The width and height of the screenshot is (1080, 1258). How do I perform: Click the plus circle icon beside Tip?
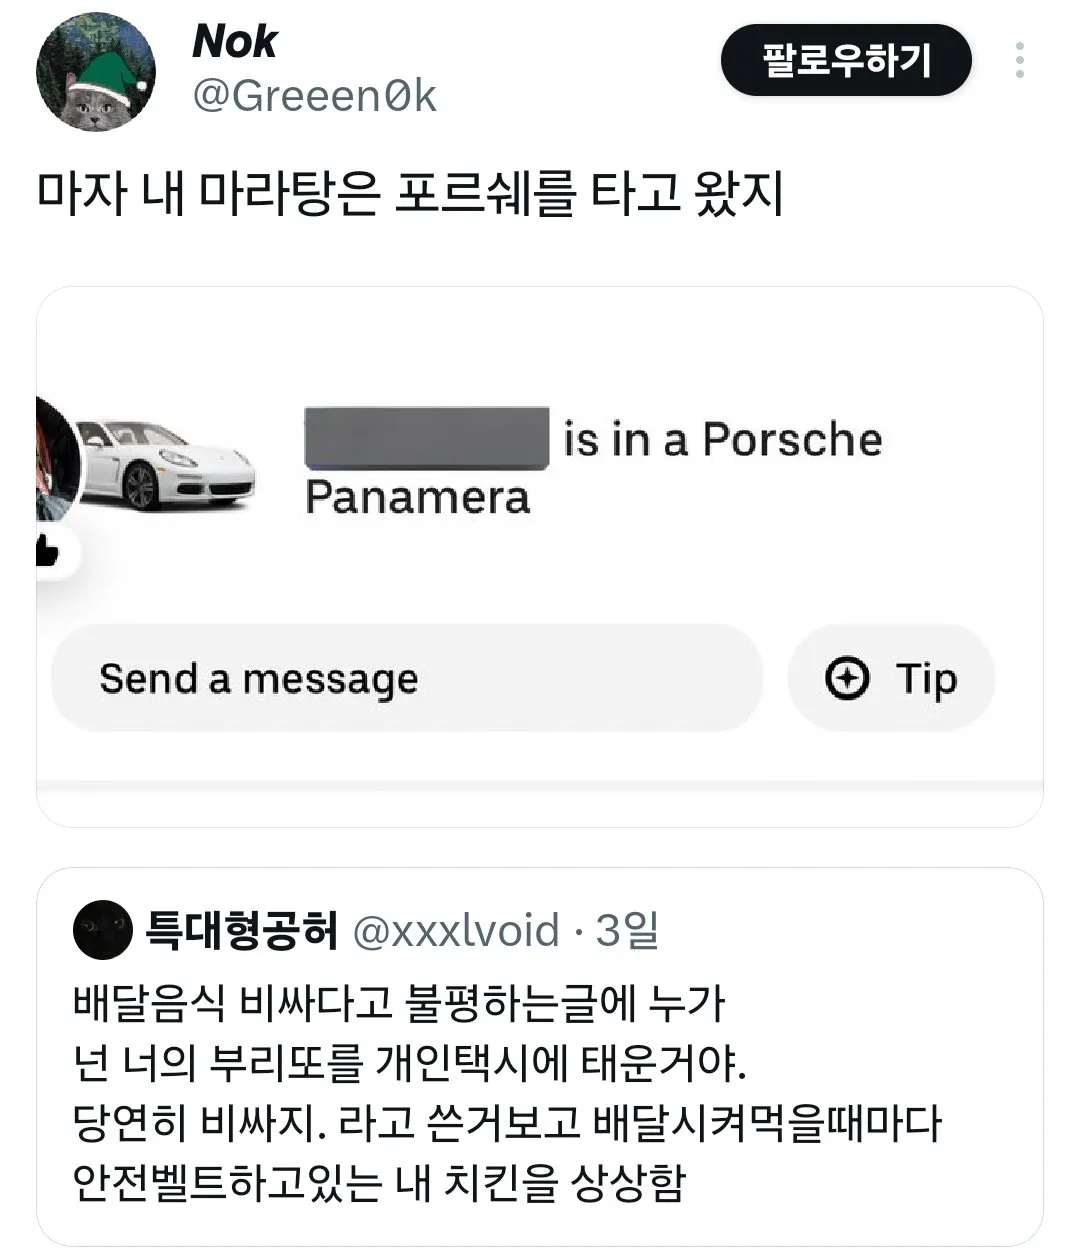[847, 679]
